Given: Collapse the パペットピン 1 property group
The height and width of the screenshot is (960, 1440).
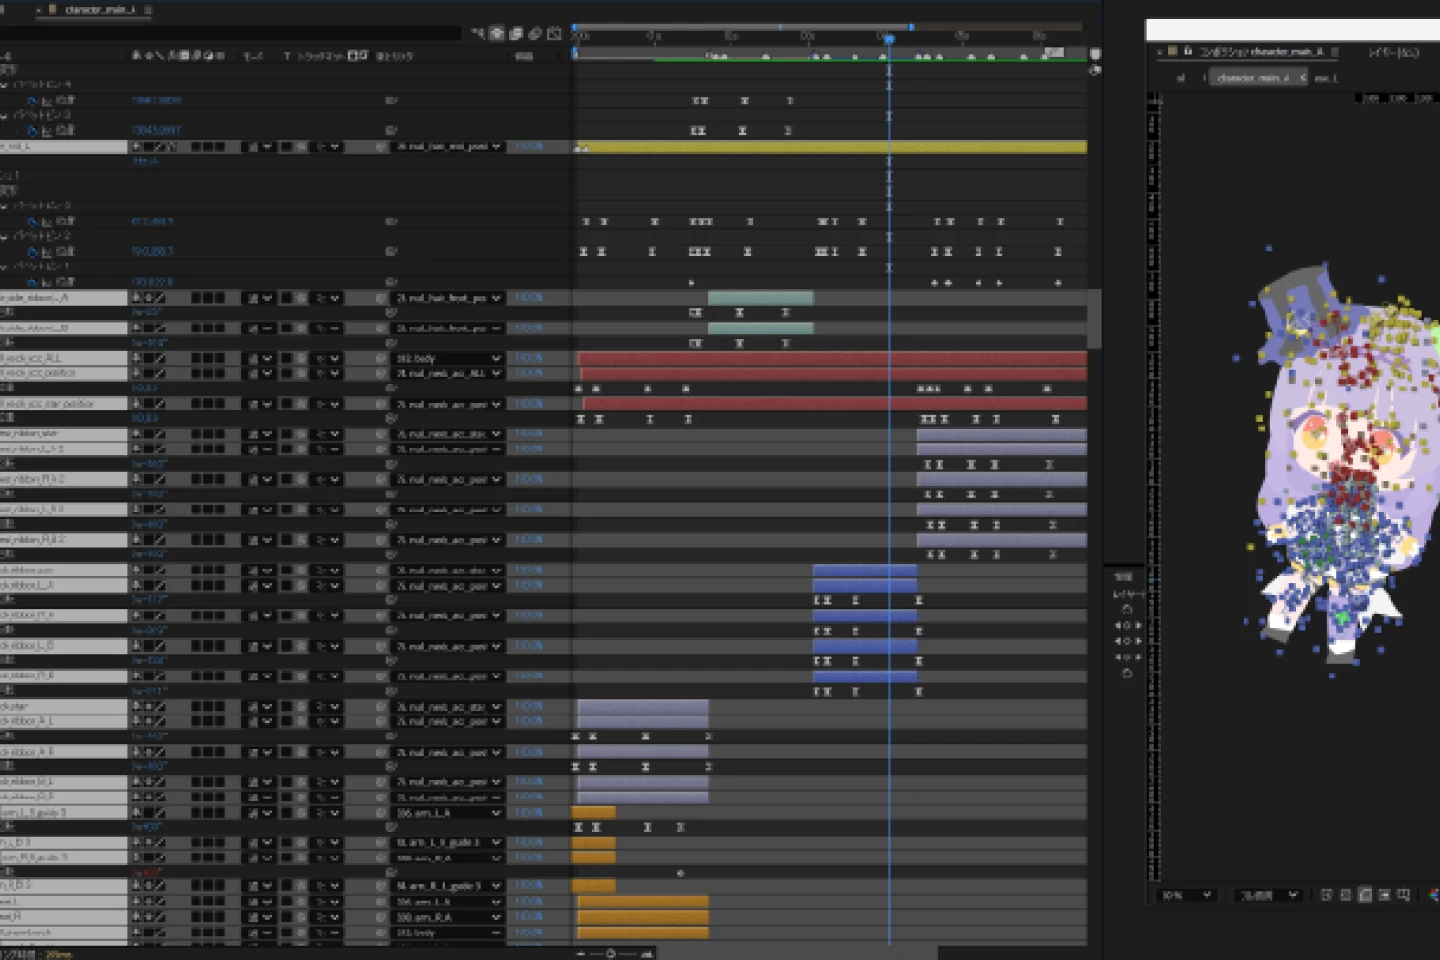Looking at the screenshot, I should 5,267.
